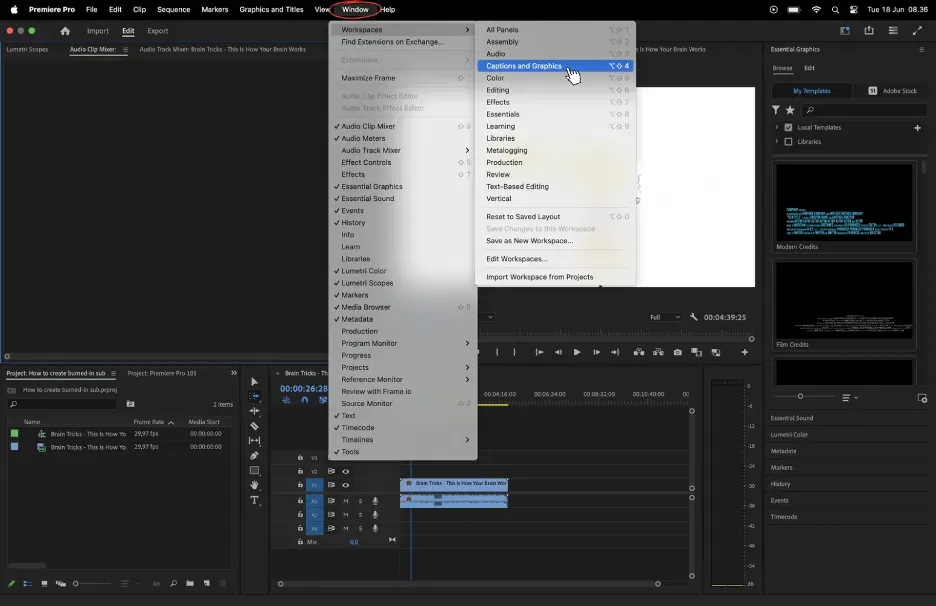Select the Ripple Edit tool
This screenshot has width=936, height=606.
pyautogui.click(x=254, y=411)
